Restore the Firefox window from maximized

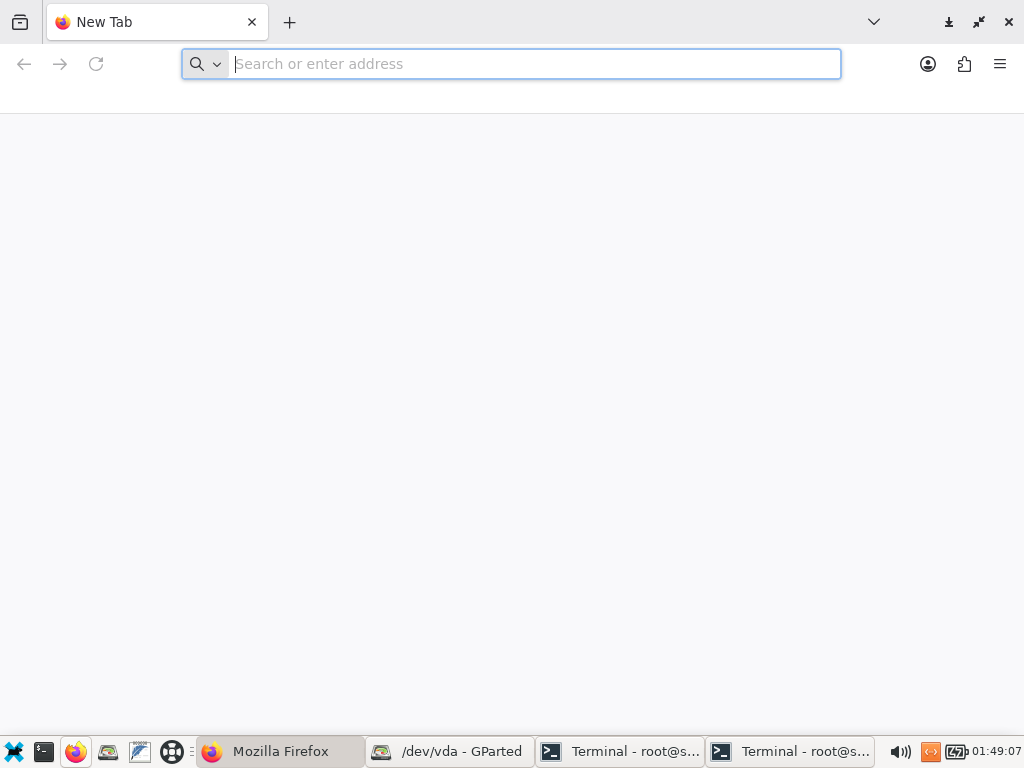979,22
